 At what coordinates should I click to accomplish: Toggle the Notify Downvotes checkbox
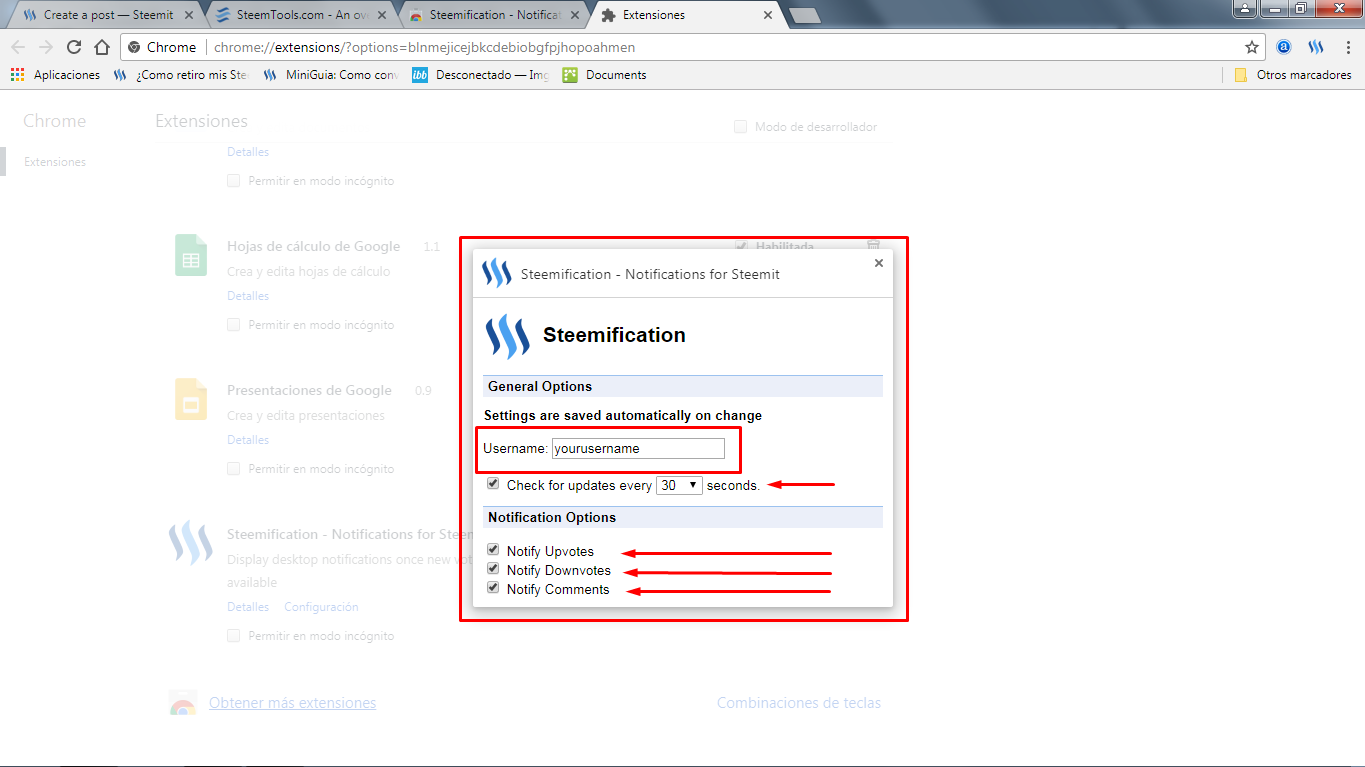tap(493, 568)
